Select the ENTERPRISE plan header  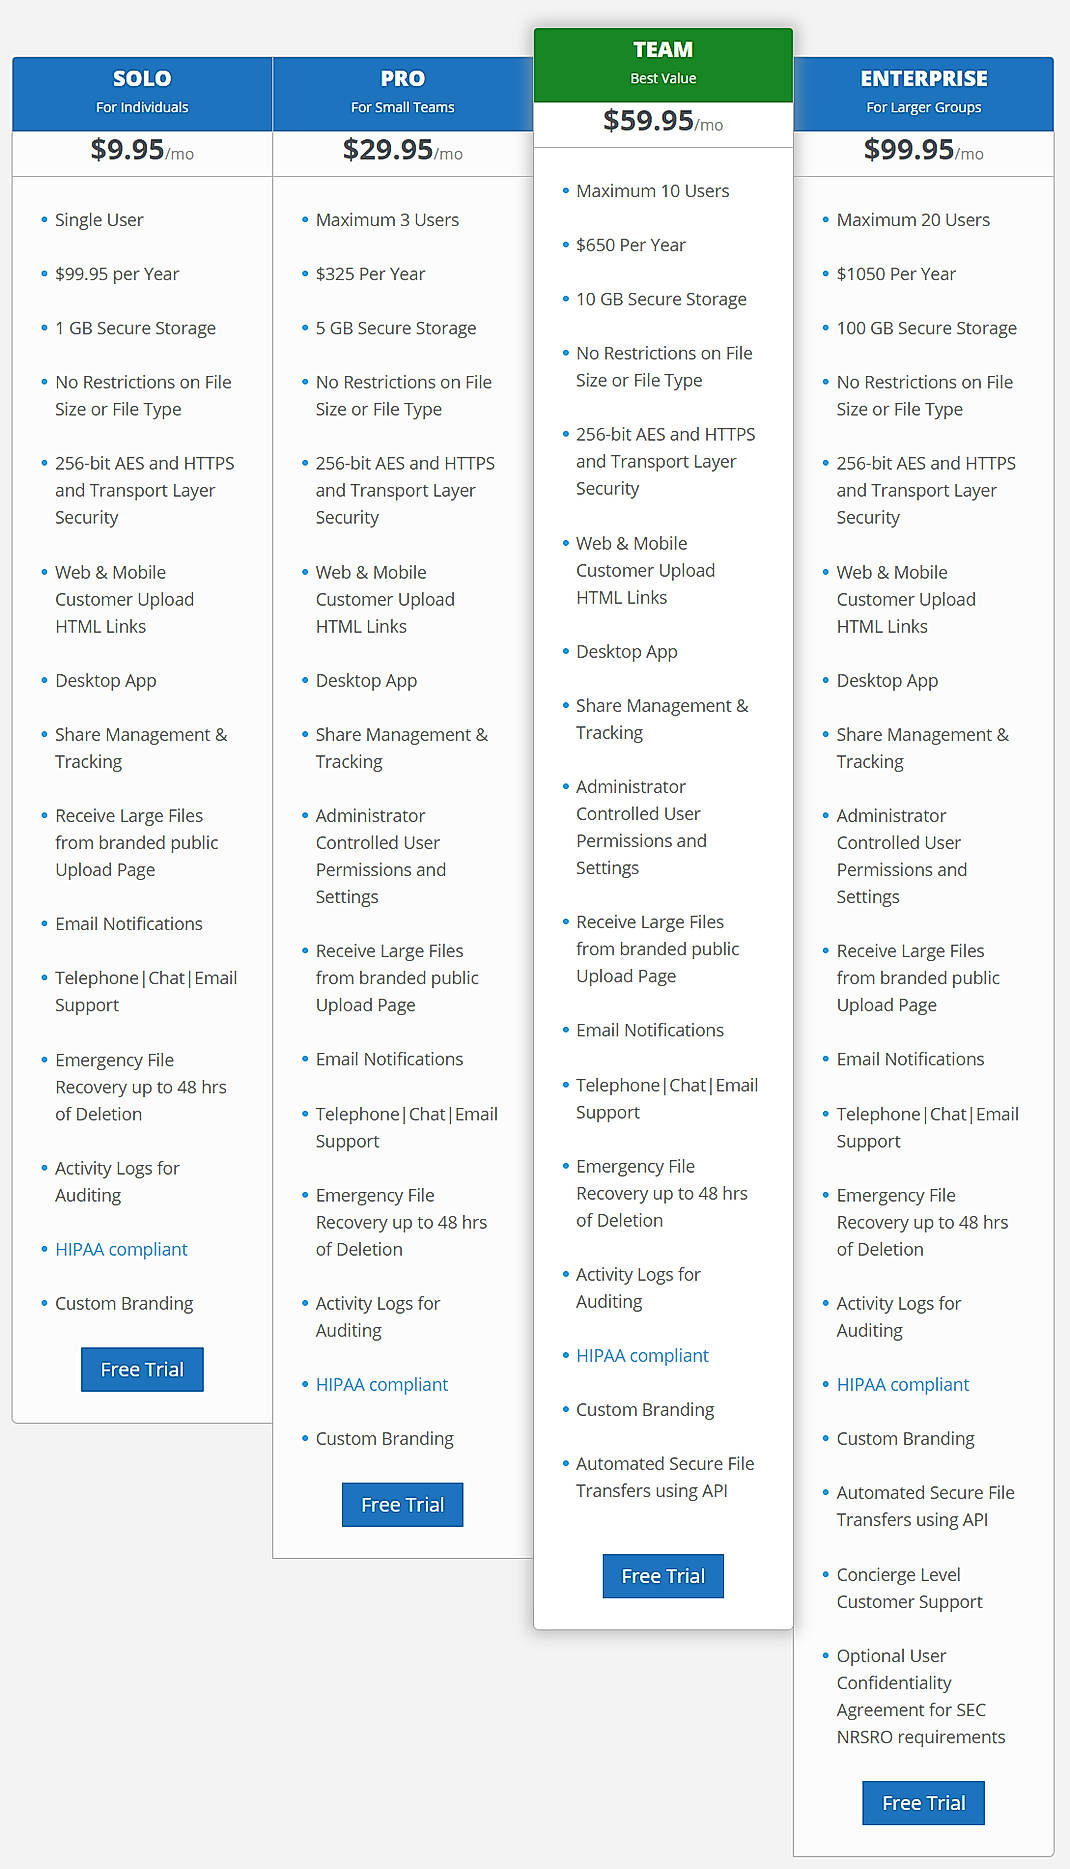click(922, 92)
